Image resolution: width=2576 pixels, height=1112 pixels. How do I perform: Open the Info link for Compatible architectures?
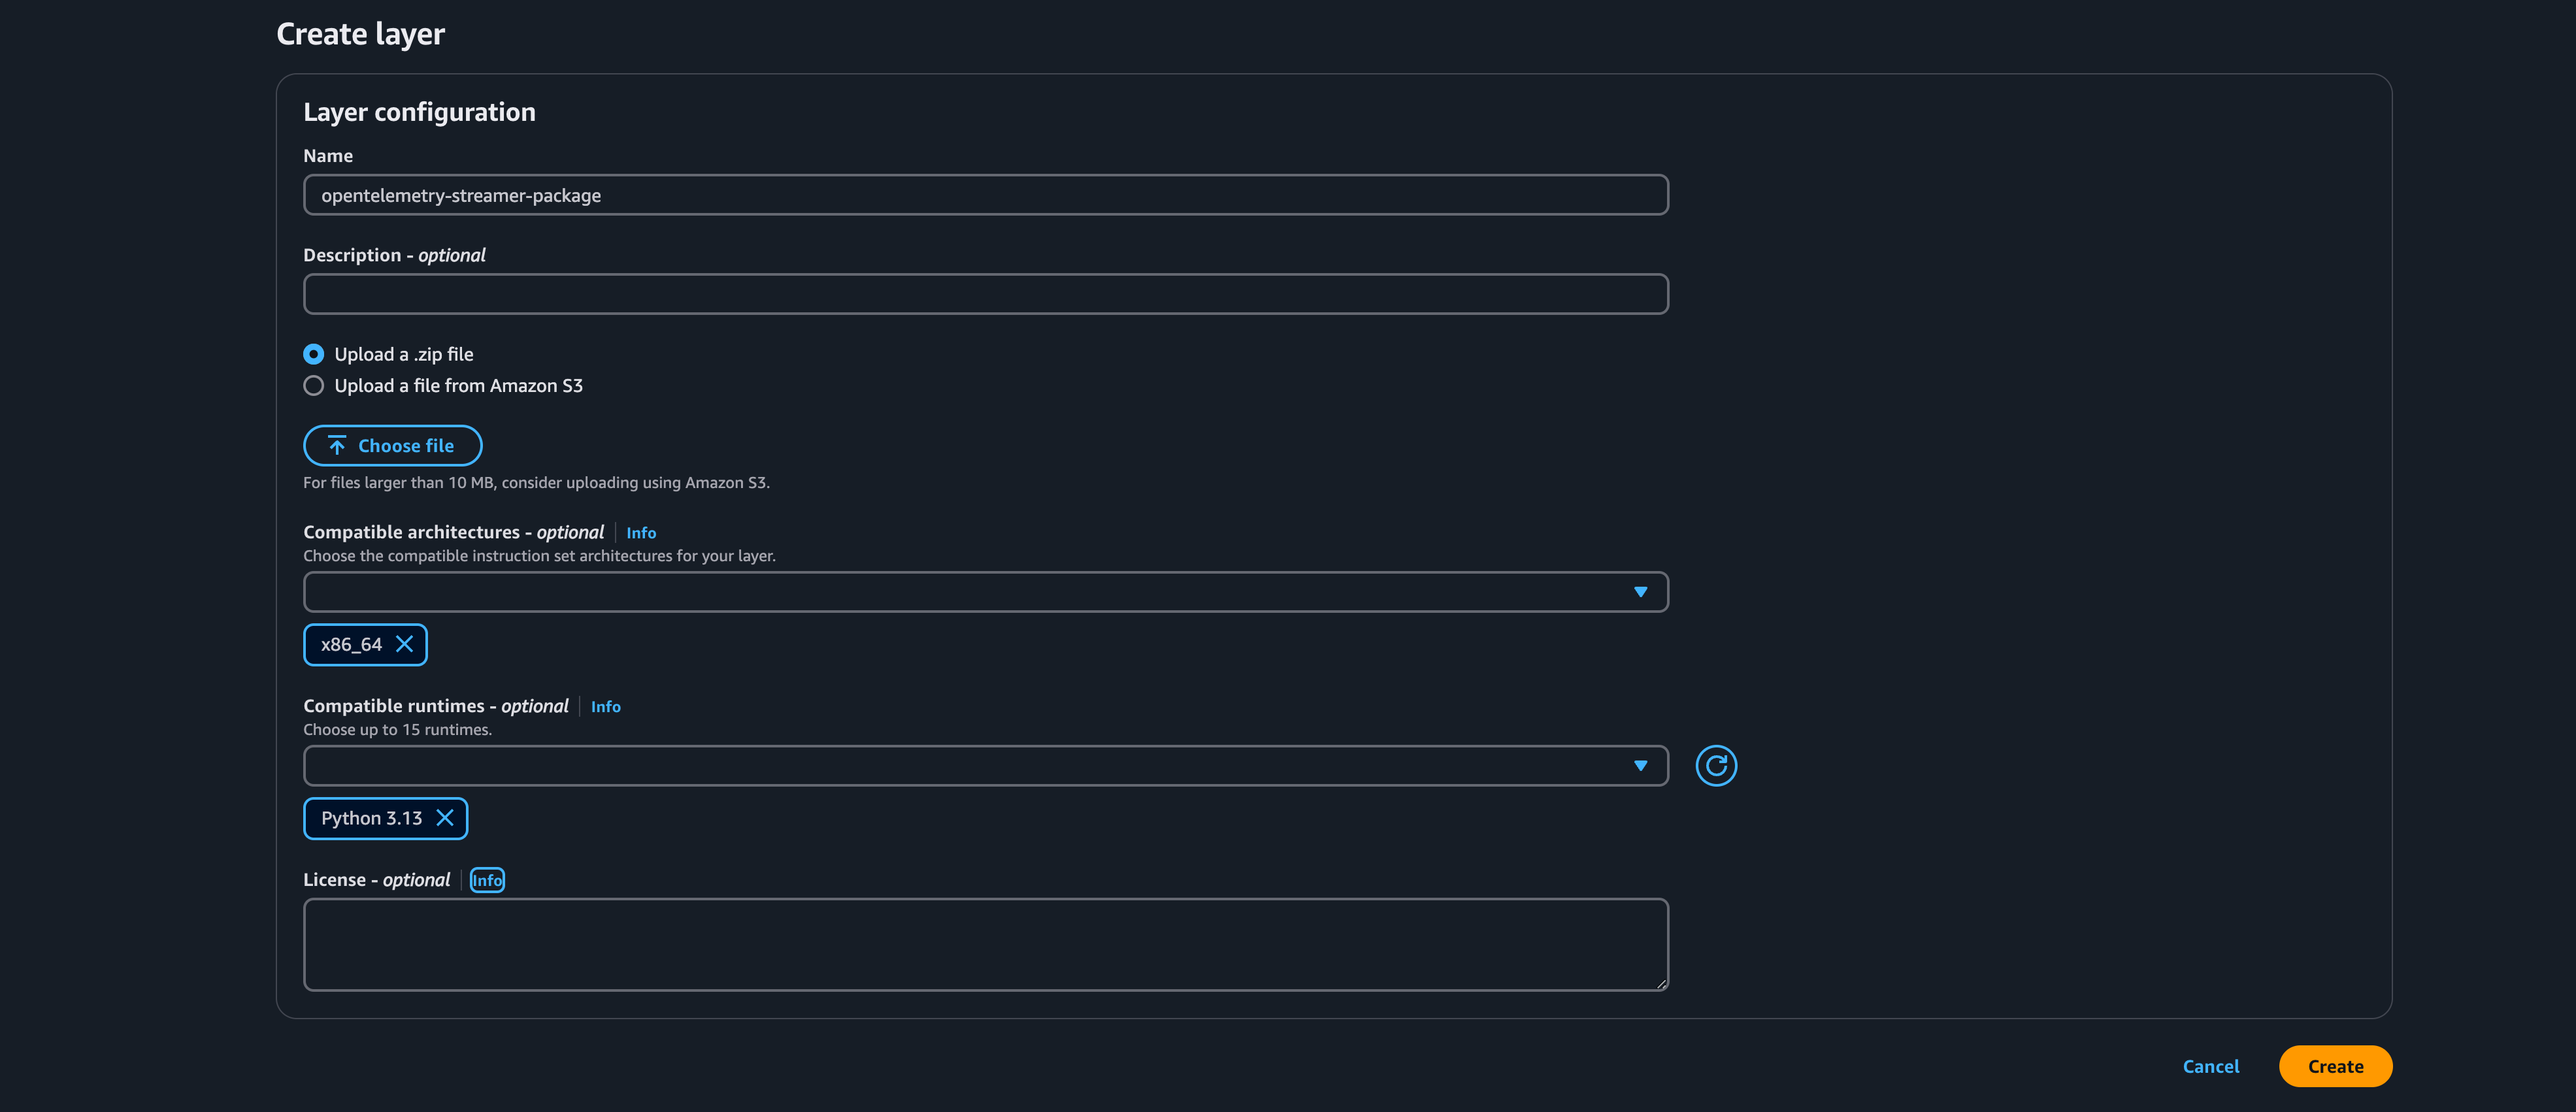[x=641, y=532]
